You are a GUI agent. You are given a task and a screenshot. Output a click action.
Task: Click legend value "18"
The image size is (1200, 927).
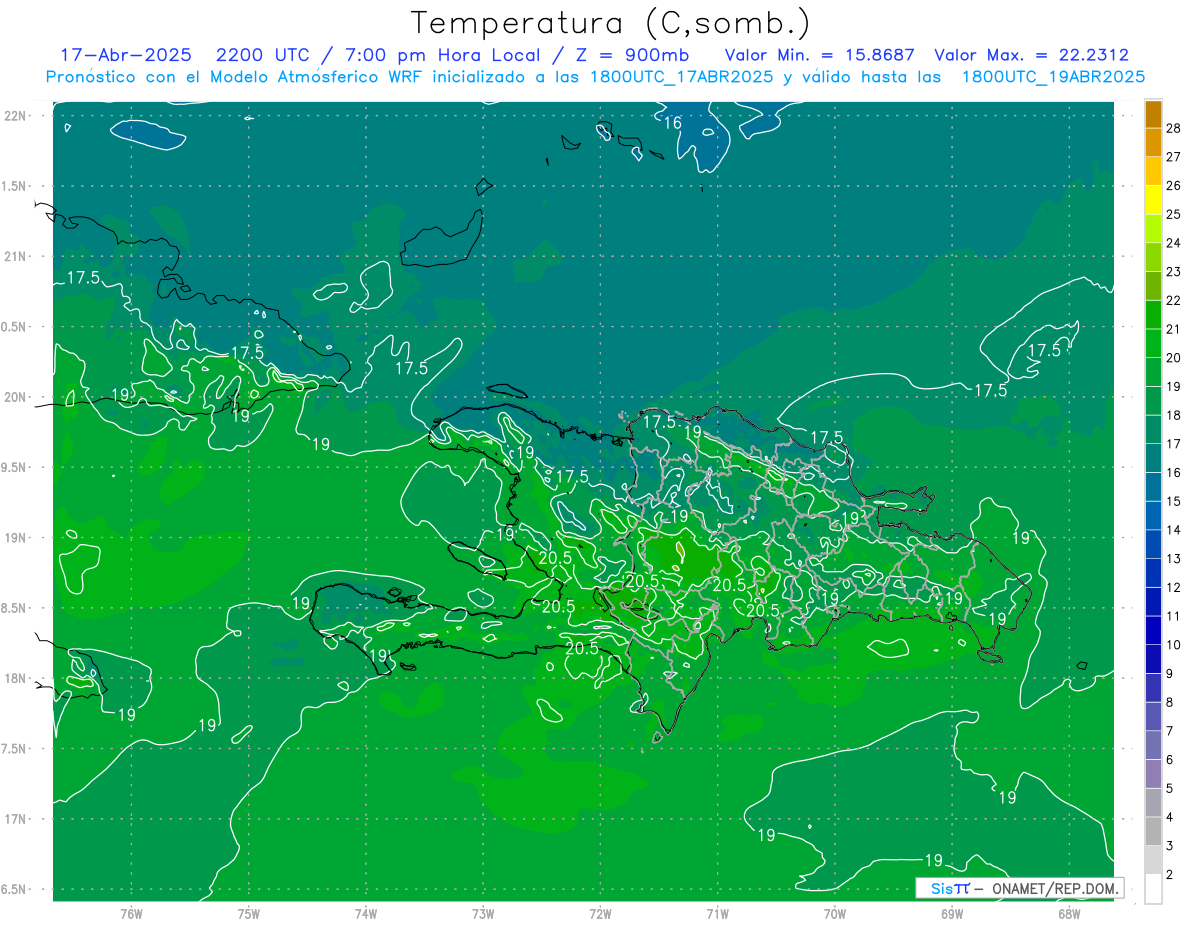pos(1174,415)
